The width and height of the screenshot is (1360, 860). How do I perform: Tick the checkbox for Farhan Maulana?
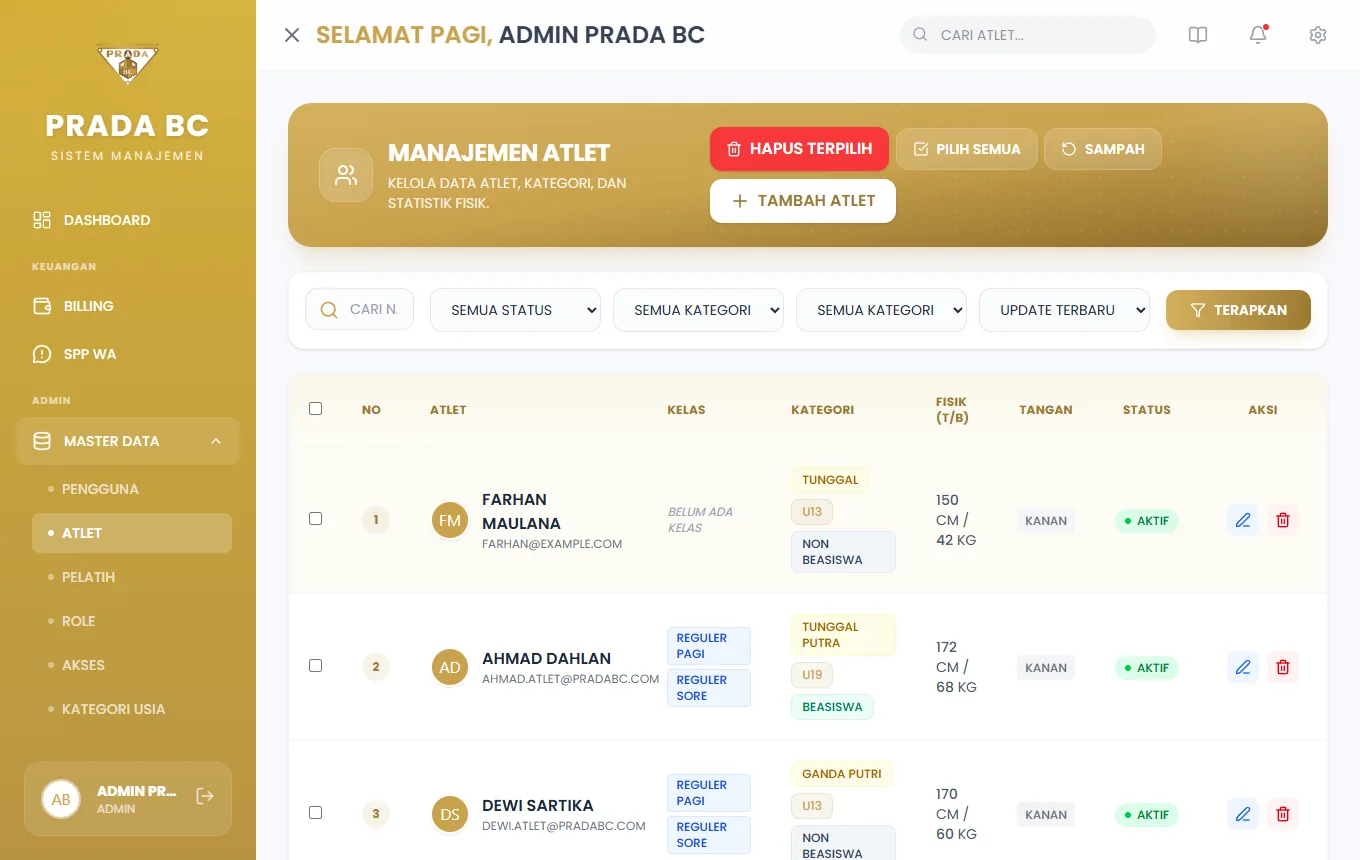point(315,518)
